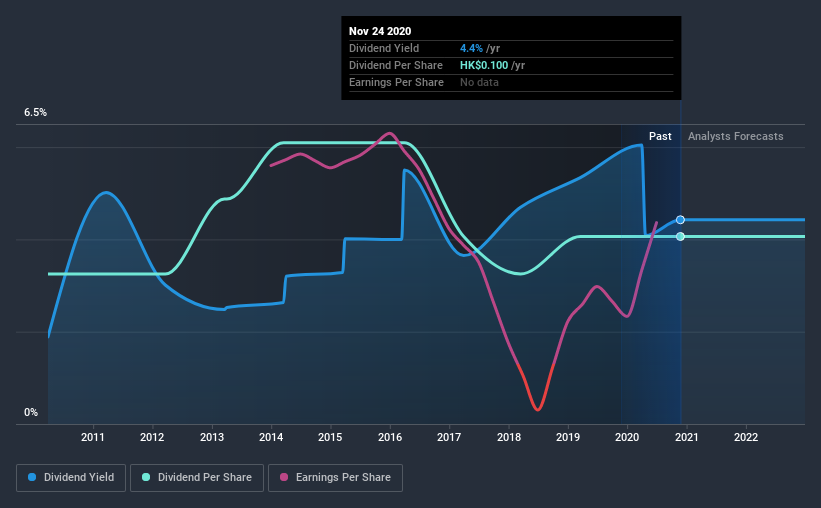The image size is (821, 508).
Task: Select the 2016 x-axis year label
Action: (390, 437)
